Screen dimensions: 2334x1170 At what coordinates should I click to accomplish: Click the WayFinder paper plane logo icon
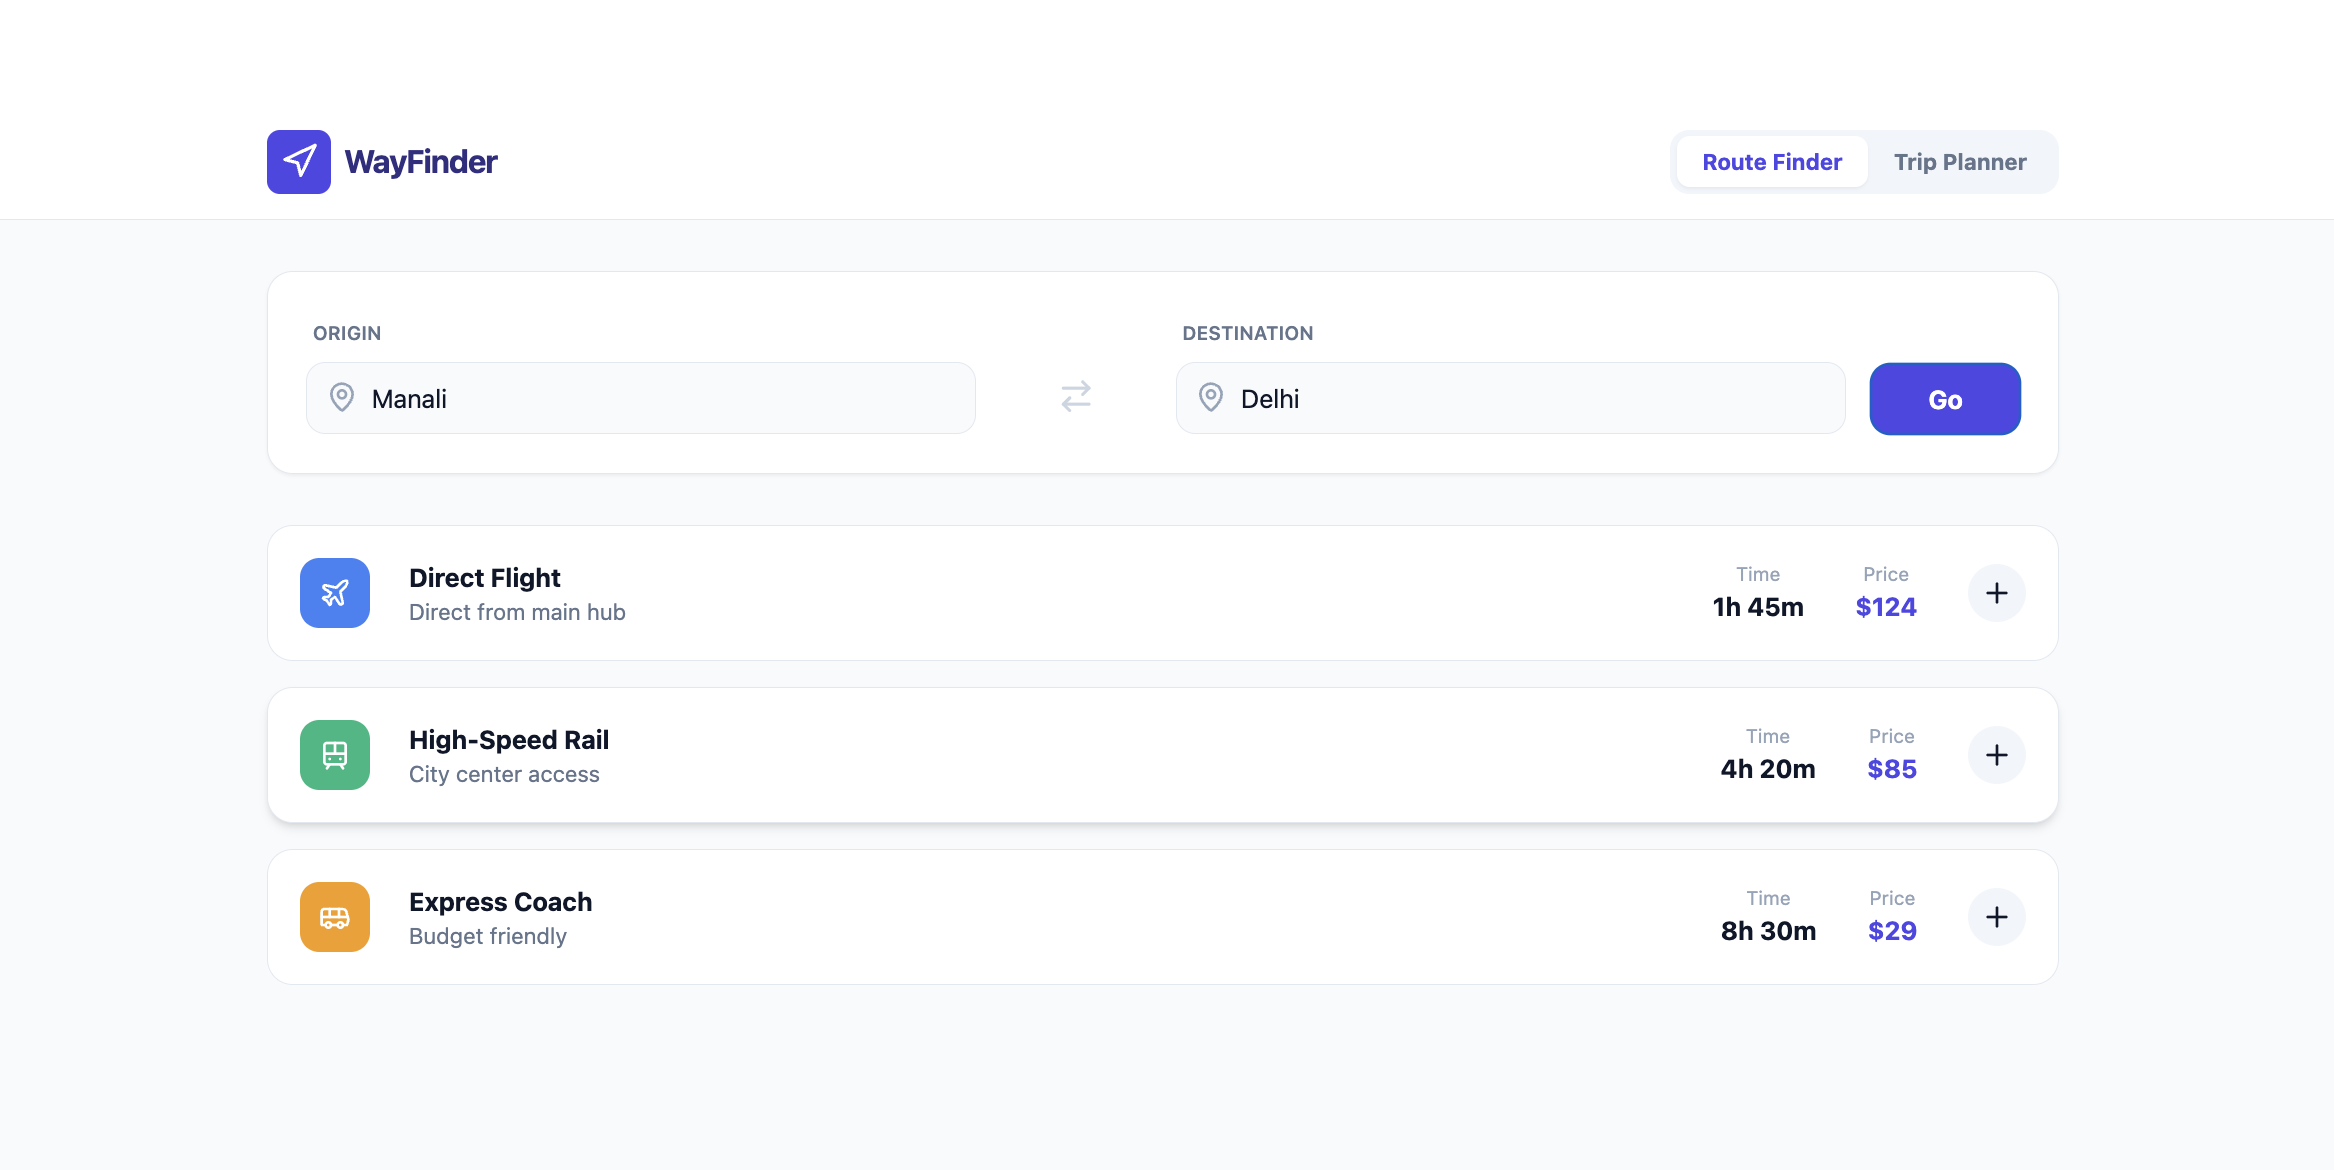[298, 162]
